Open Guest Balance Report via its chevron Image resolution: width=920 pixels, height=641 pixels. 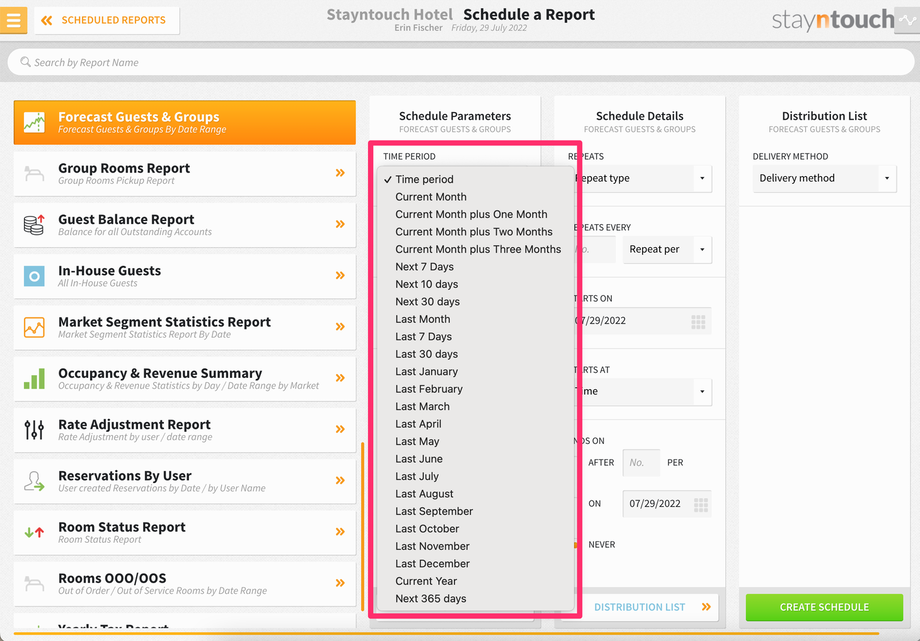[340, 224]
